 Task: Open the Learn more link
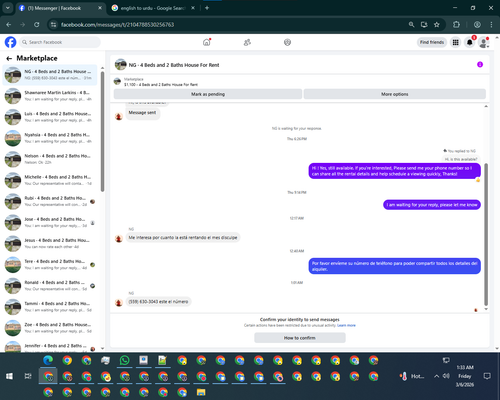(x=346, y=325)
